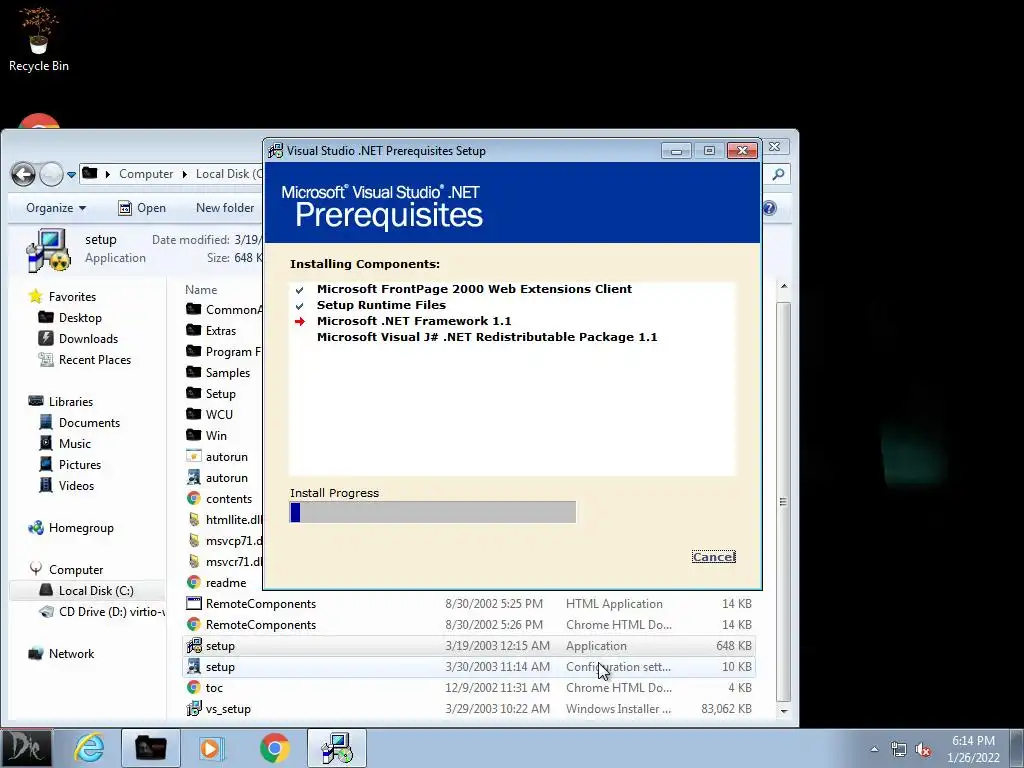Screen dimensions: 1024x768
Task: Select the readme file icon
Action: tap(193, 582)
